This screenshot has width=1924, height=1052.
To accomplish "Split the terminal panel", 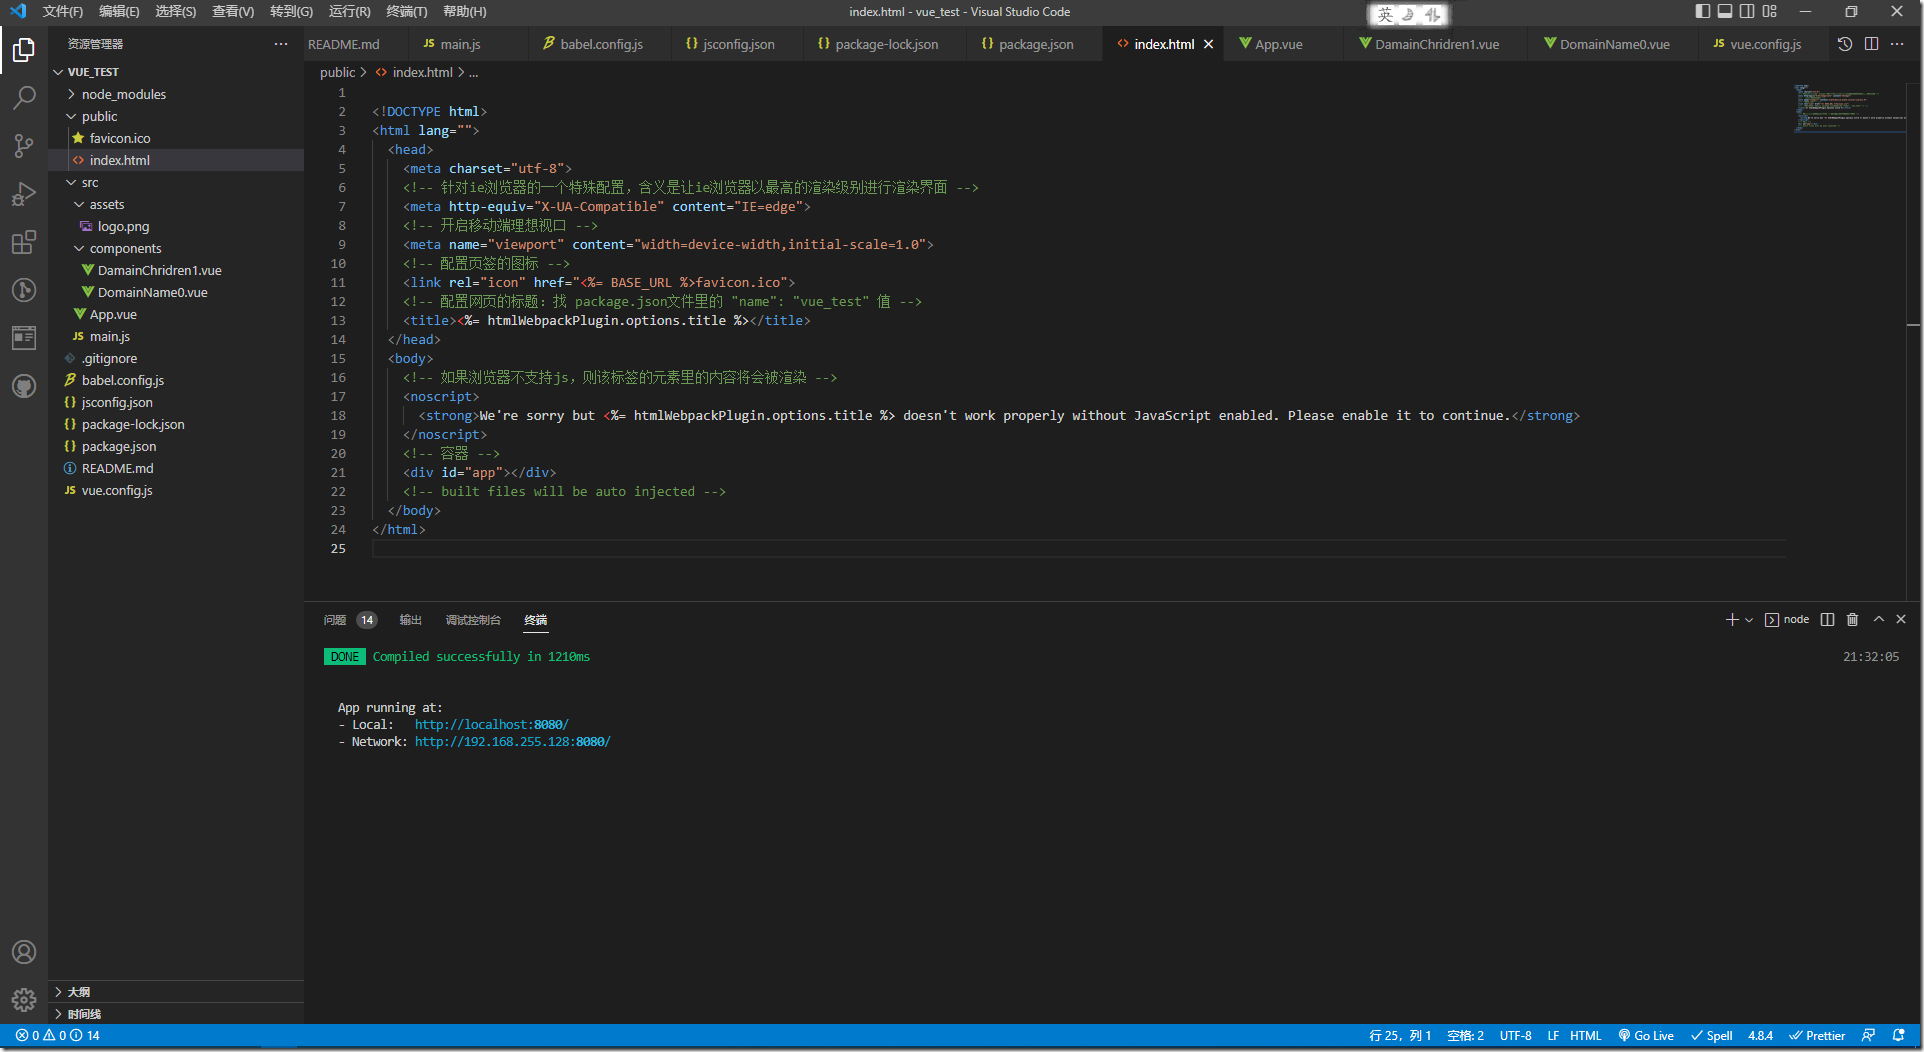I will click(x=1827, y=620).
